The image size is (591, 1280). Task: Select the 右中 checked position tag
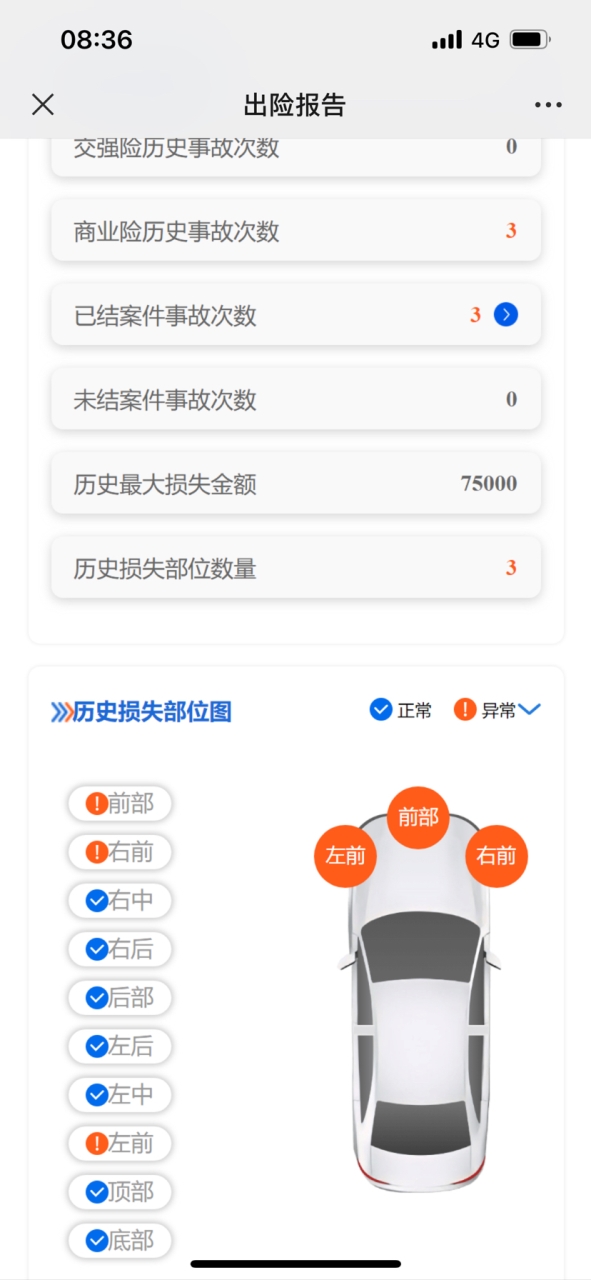tap(120, 900)
